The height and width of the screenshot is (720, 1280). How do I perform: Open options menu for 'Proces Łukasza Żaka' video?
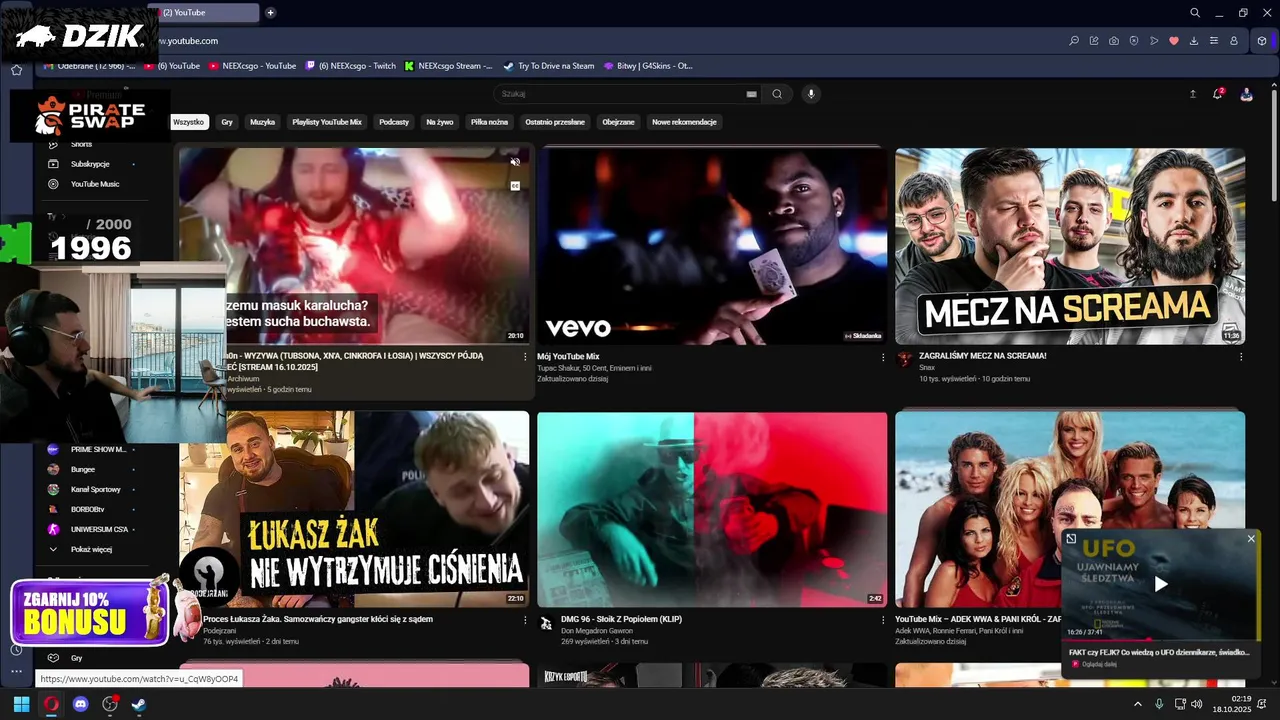click(525, 620)
